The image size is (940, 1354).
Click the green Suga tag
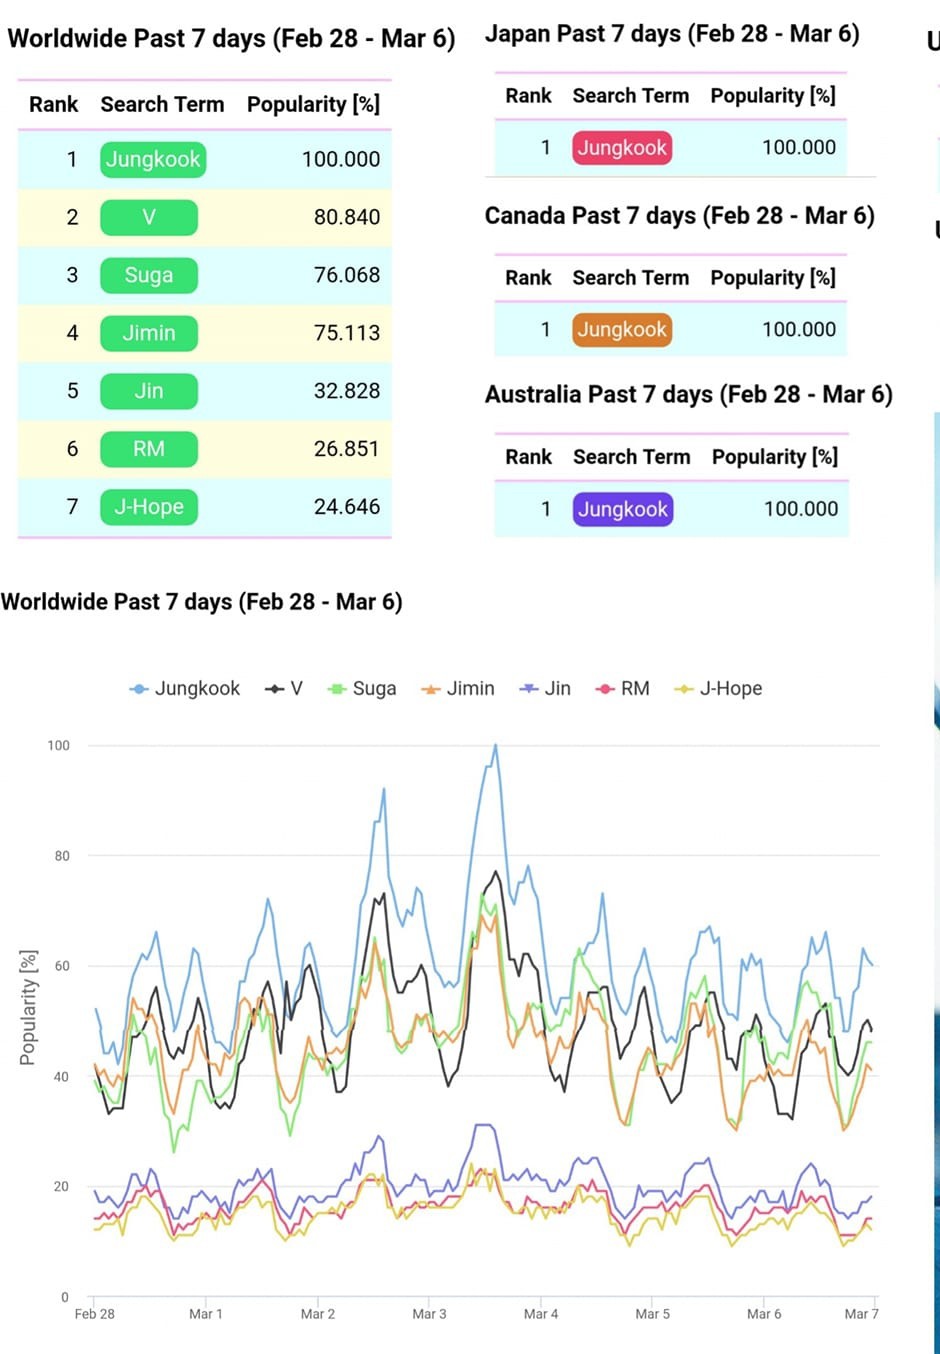point(149,275)
